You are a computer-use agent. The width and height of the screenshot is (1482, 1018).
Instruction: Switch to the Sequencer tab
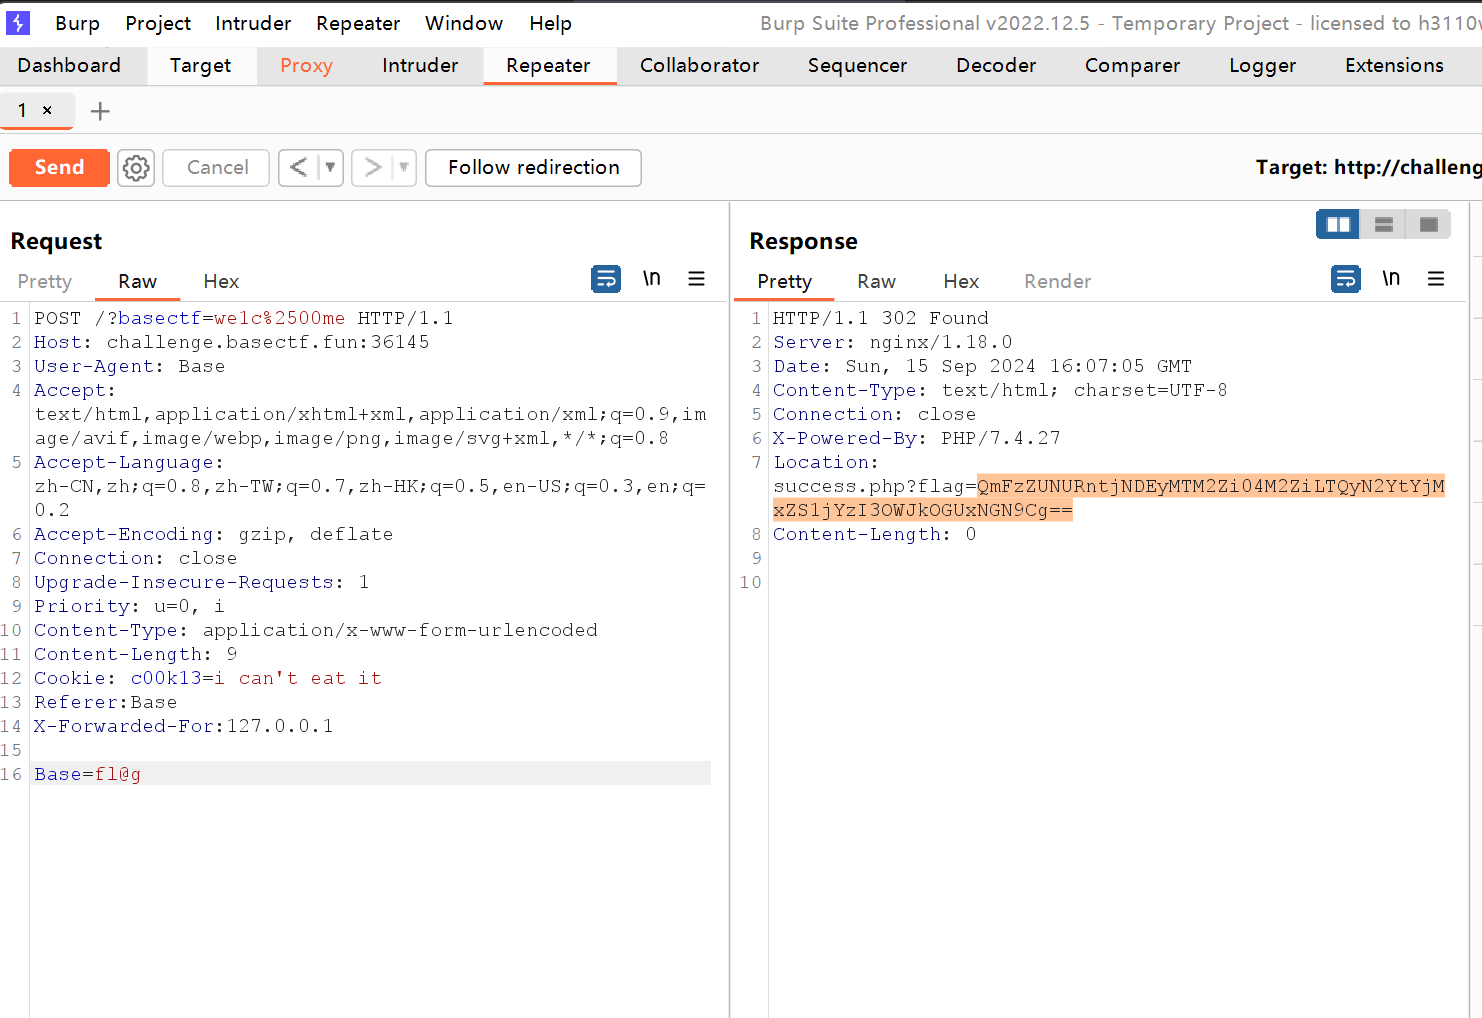858,66
